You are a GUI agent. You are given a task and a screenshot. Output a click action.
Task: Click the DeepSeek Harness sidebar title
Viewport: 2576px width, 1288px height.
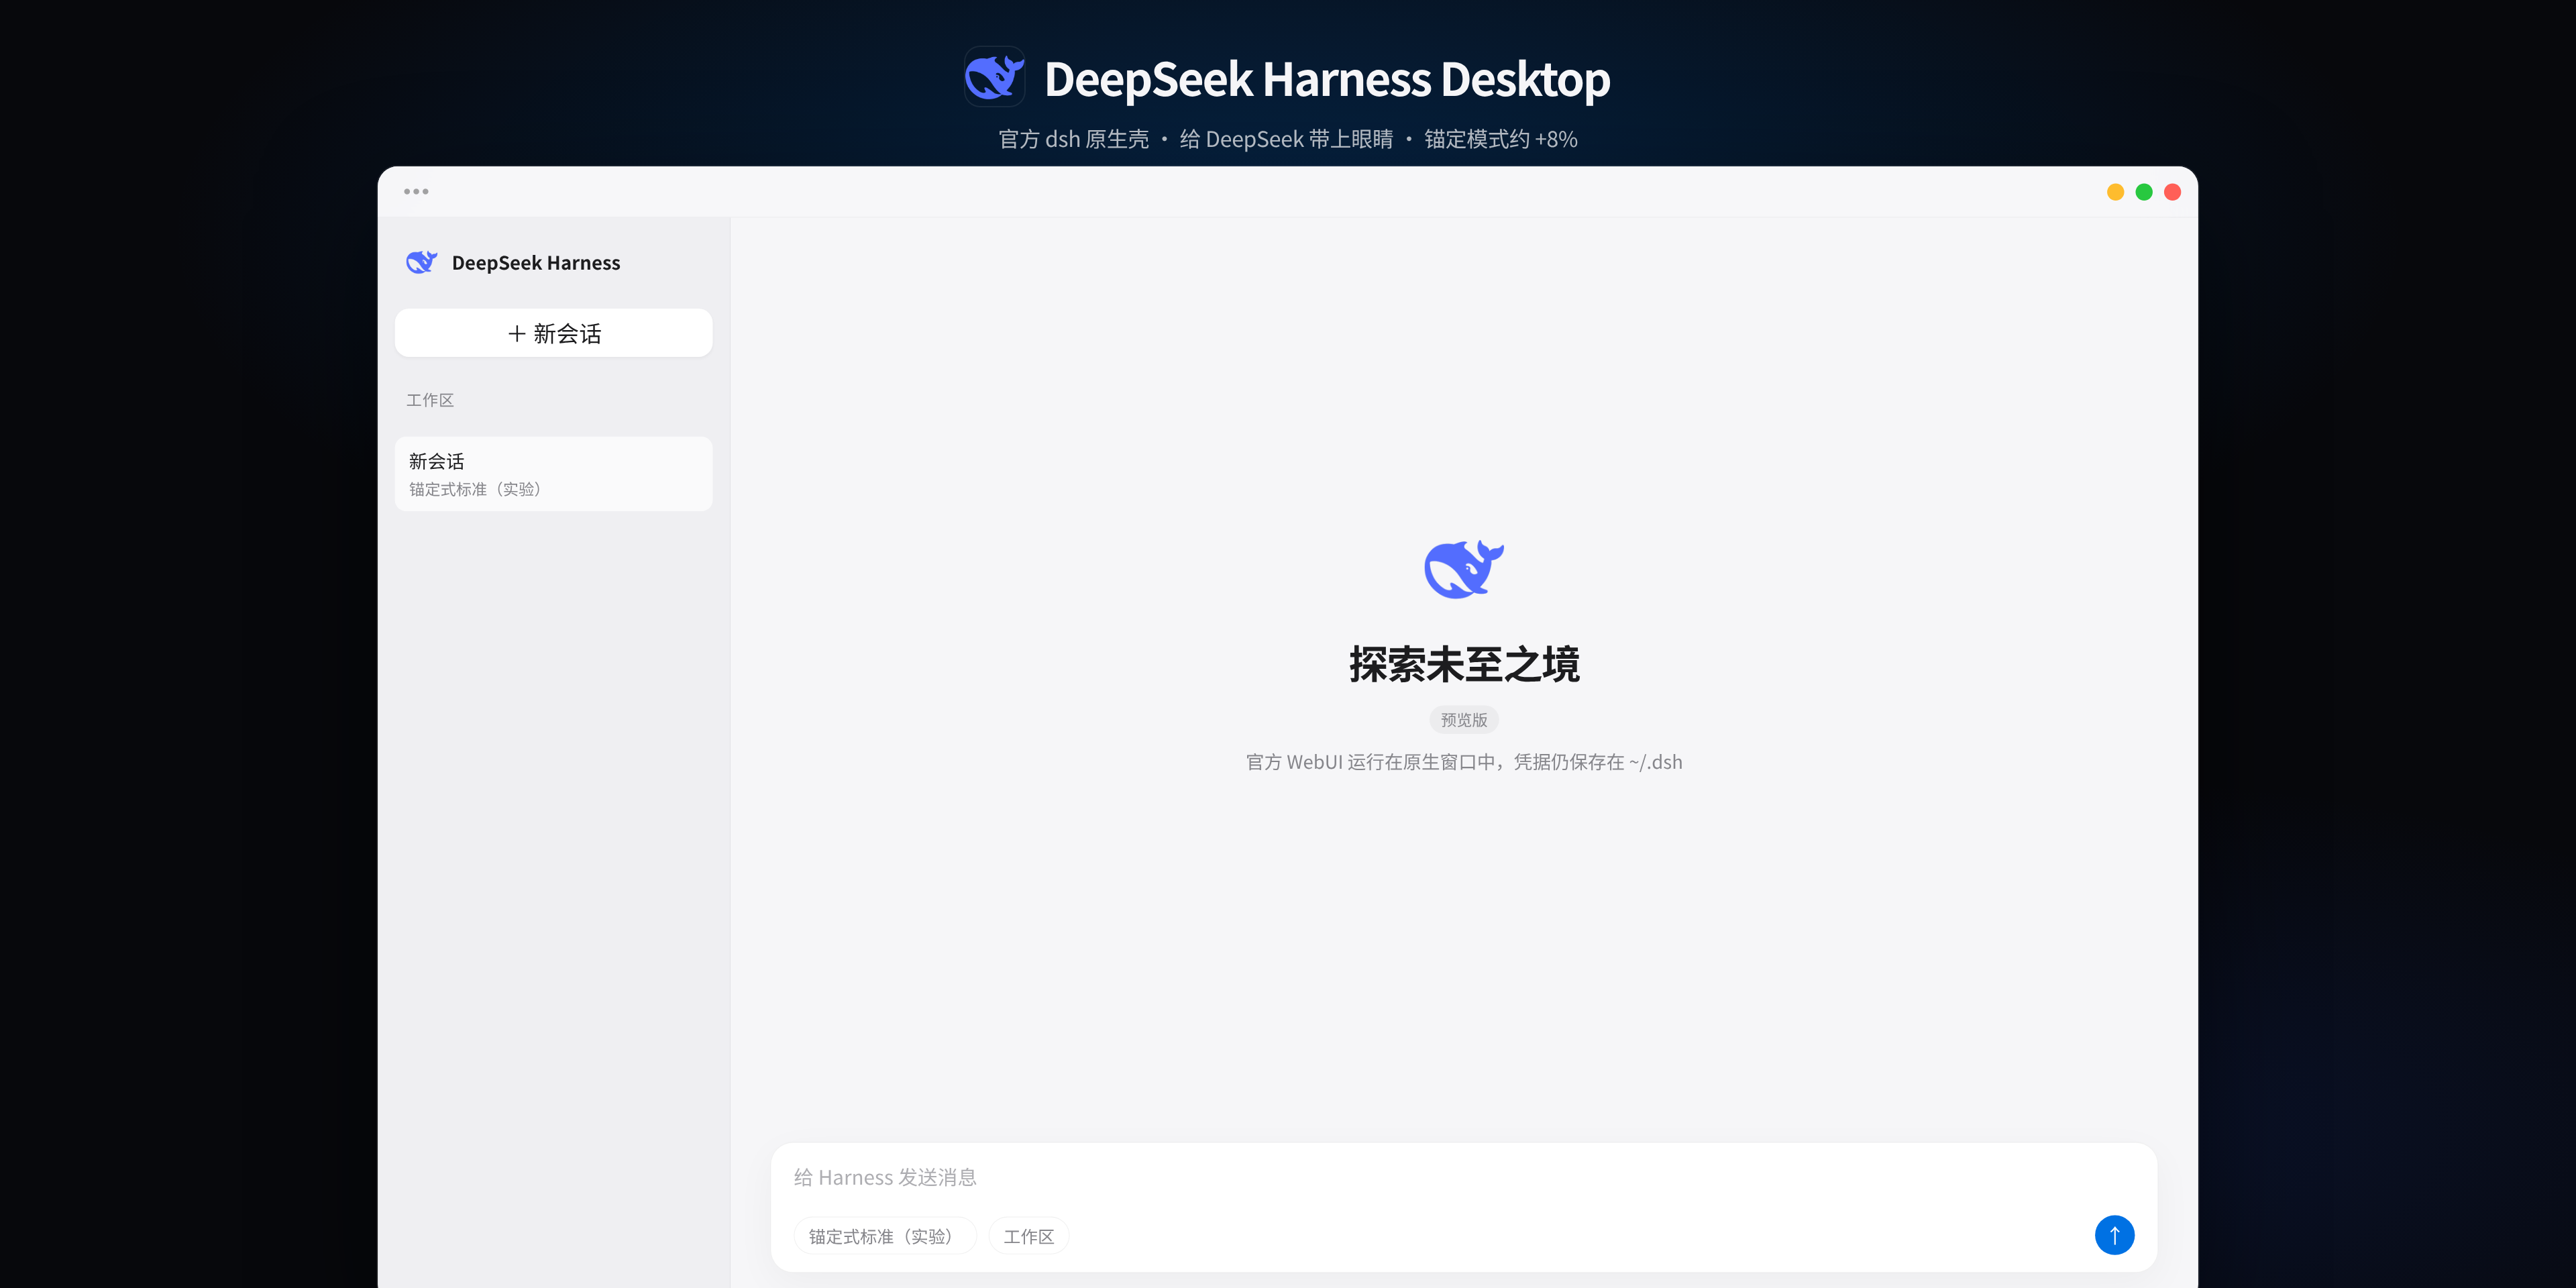536,263
